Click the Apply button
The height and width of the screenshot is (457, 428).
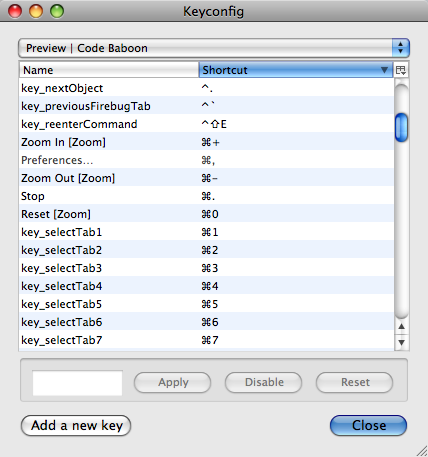pyautogui.click(x=173, y=382)
